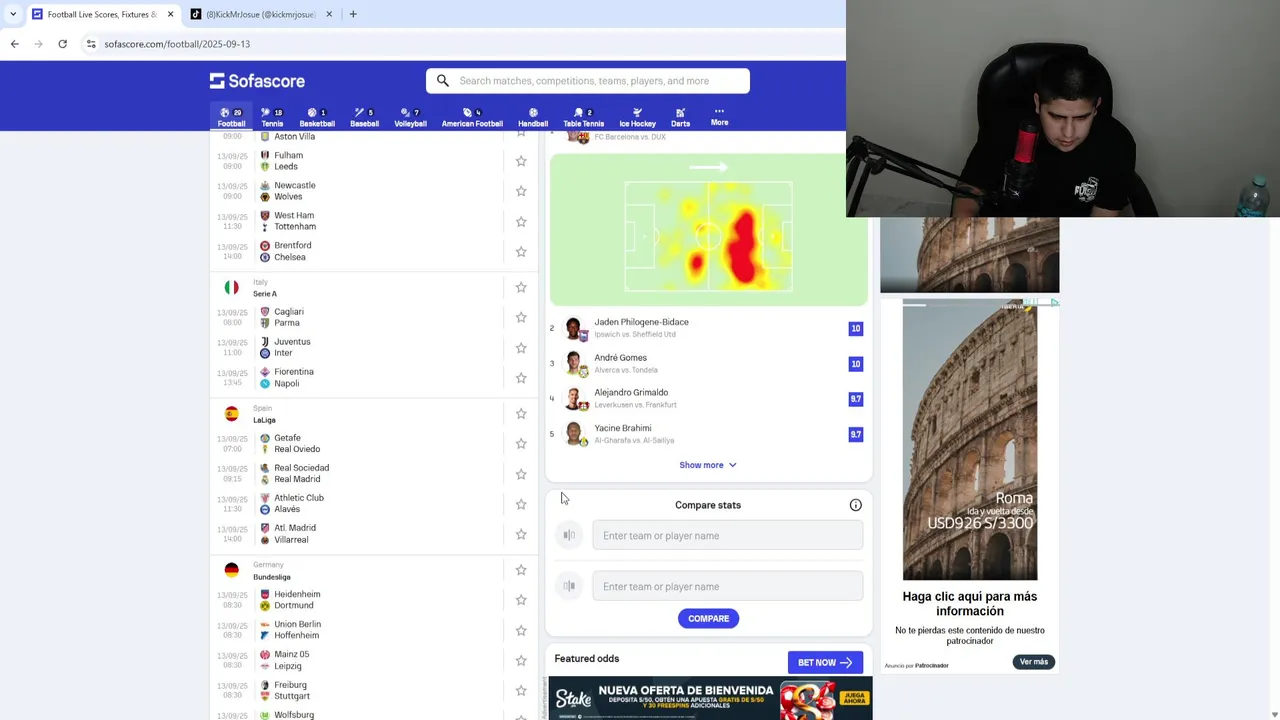Open the browser tab search dropdown

click(13, 14)
